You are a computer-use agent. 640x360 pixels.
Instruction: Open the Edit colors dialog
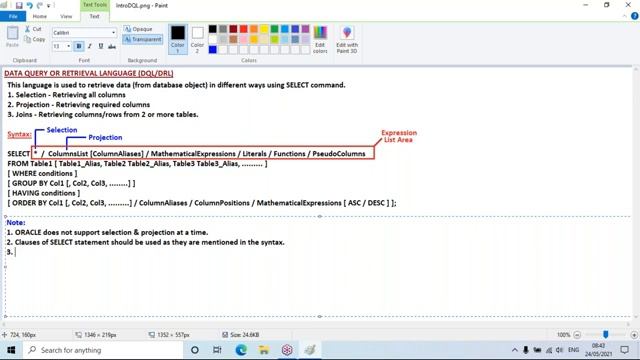pyautogui.click(x=320, y=39)
